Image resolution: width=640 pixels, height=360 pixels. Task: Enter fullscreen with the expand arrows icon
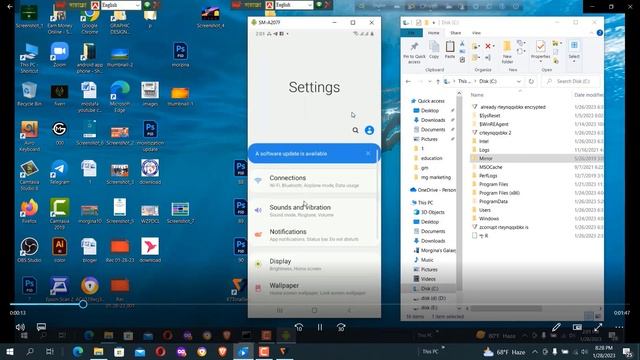point(598,327)
